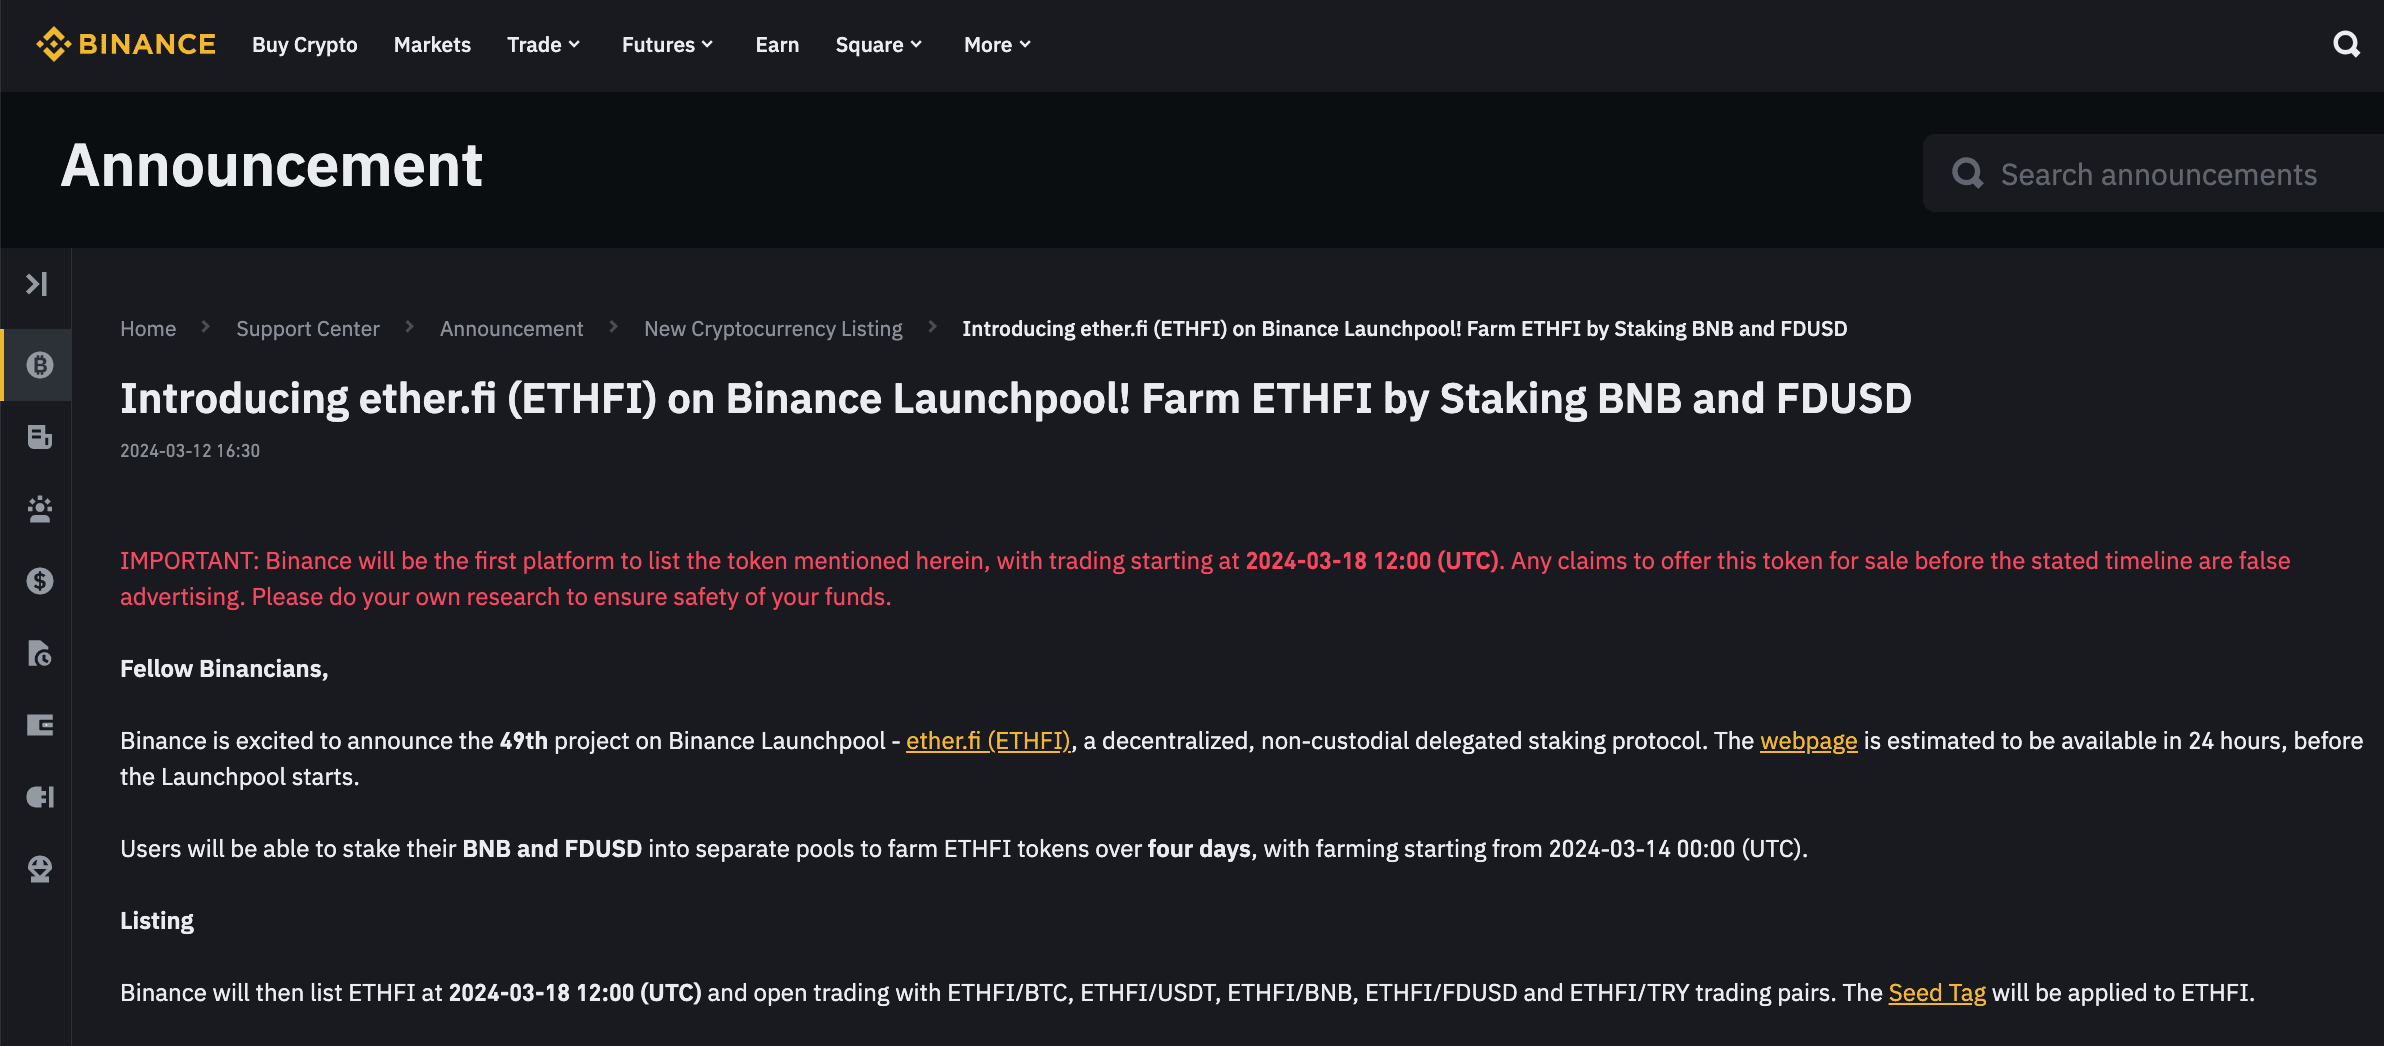Select the API updates sidebar icon
Image resolution: width=2384 pixels, height=1046 pixels.
(x=38, y=797)
